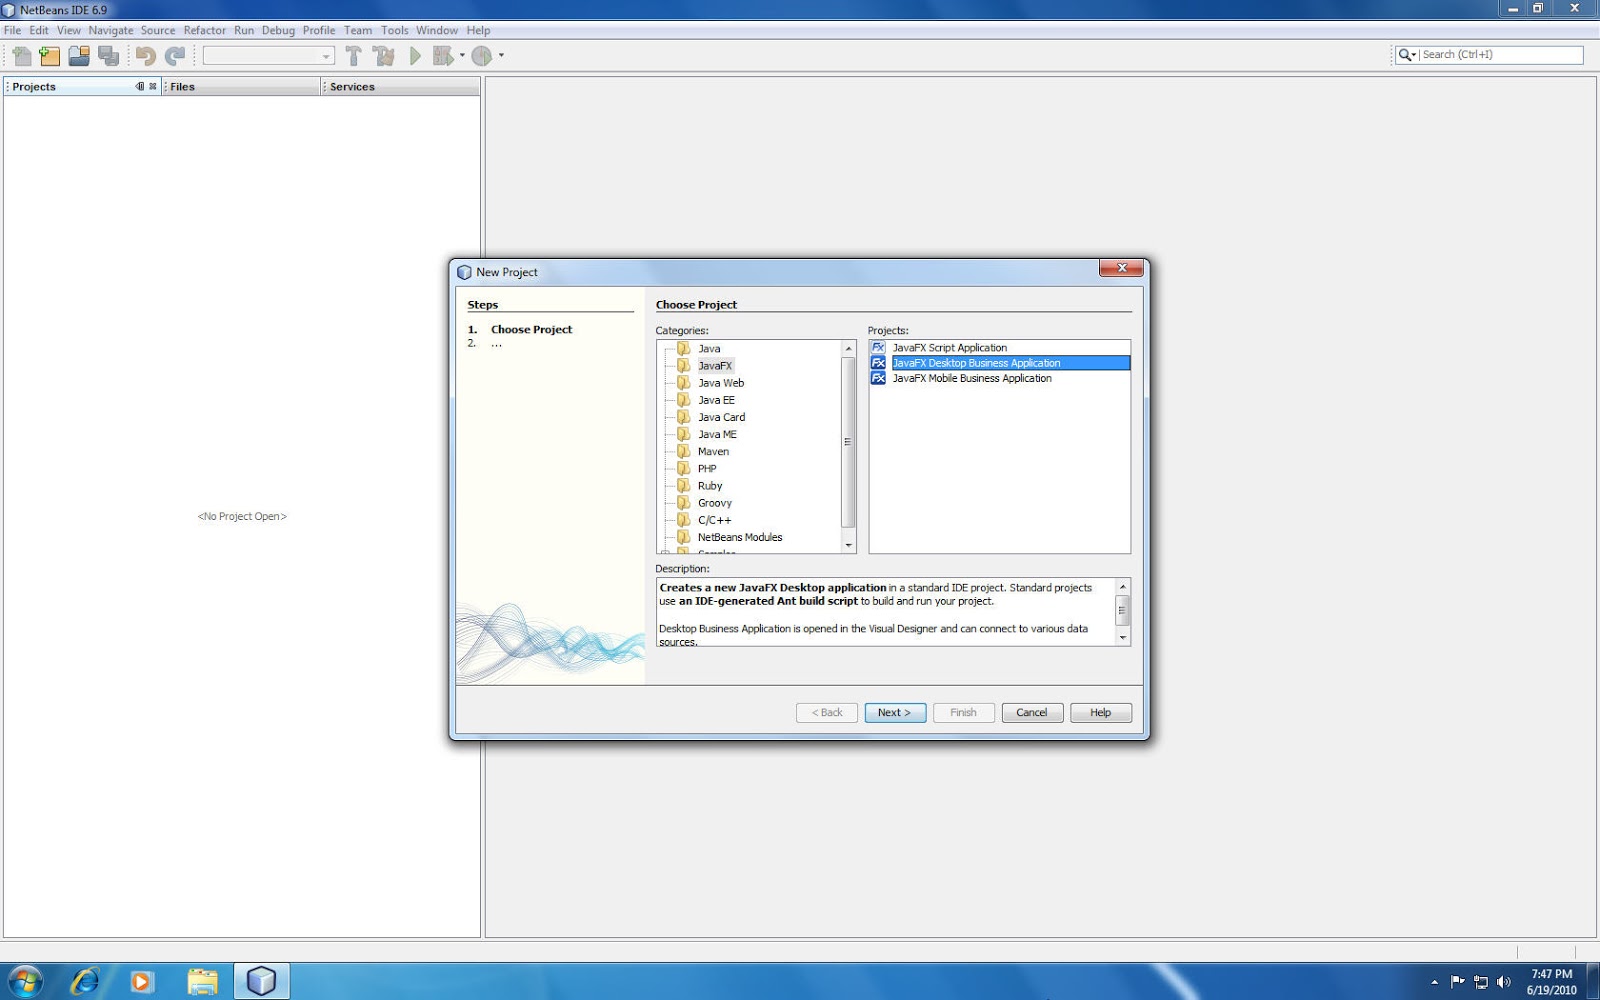Screen dimensions: 1600x1000
Task: Click the Redo arrow in toolbar
Action: 175,56
